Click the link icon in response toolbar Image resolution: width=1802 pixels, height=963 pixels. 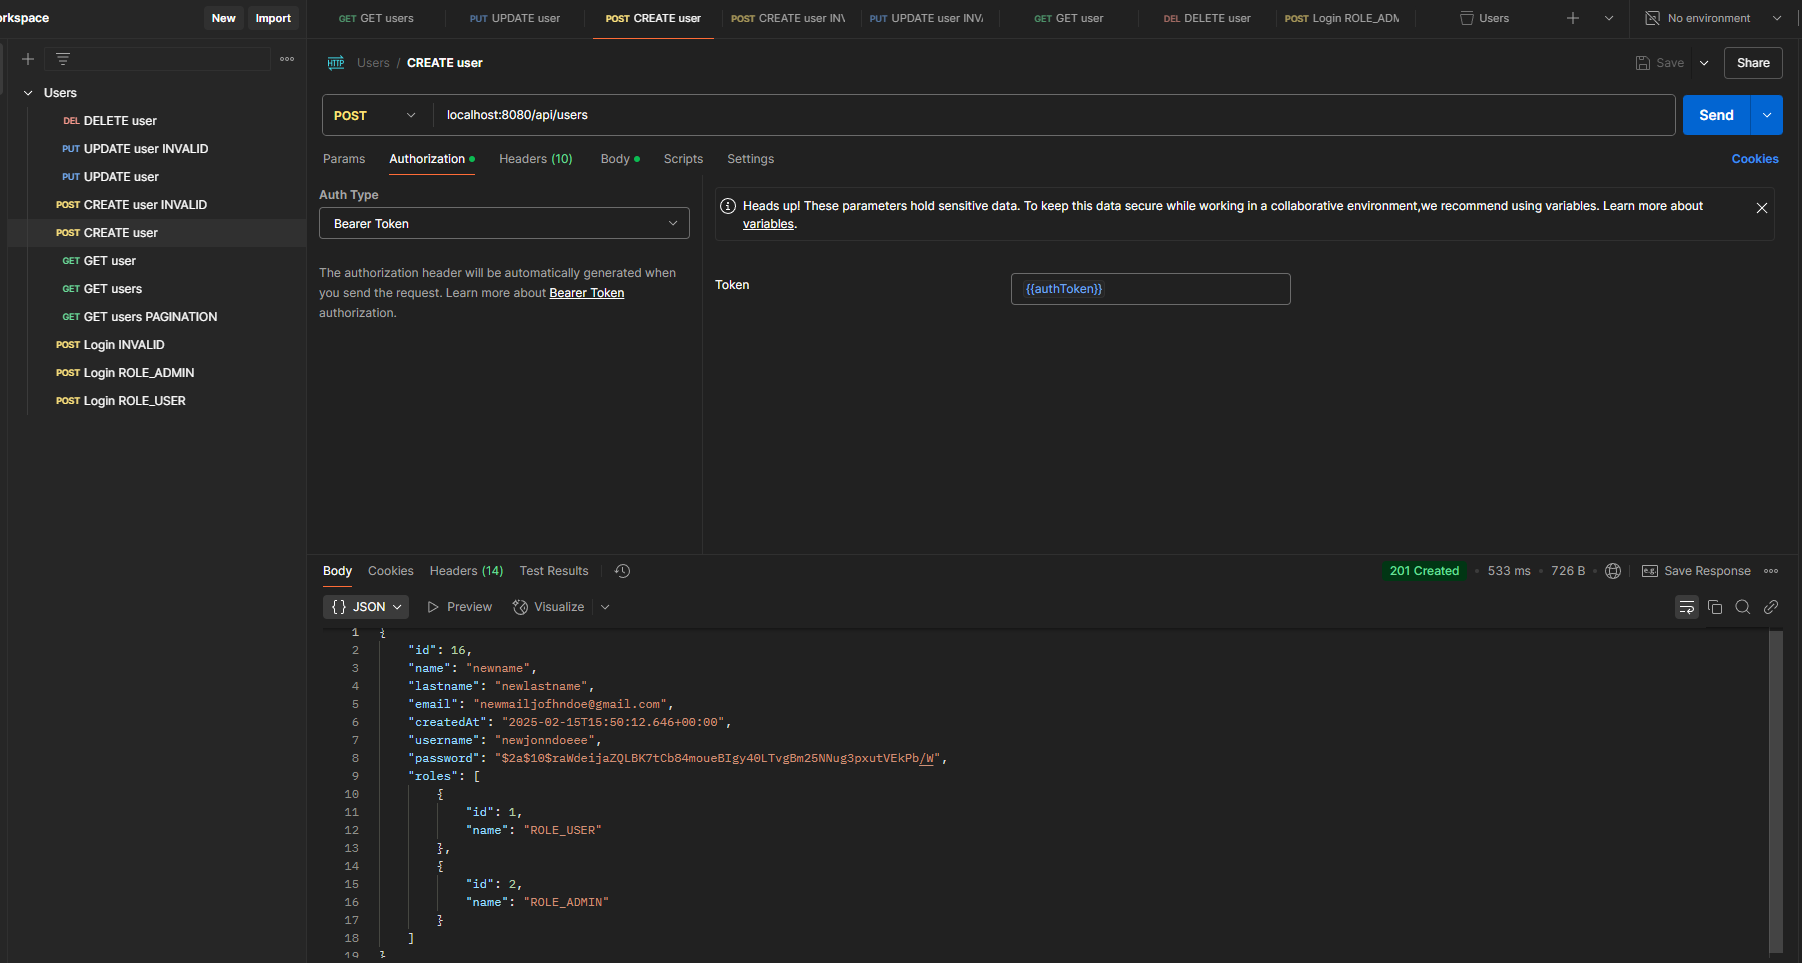1771,607
